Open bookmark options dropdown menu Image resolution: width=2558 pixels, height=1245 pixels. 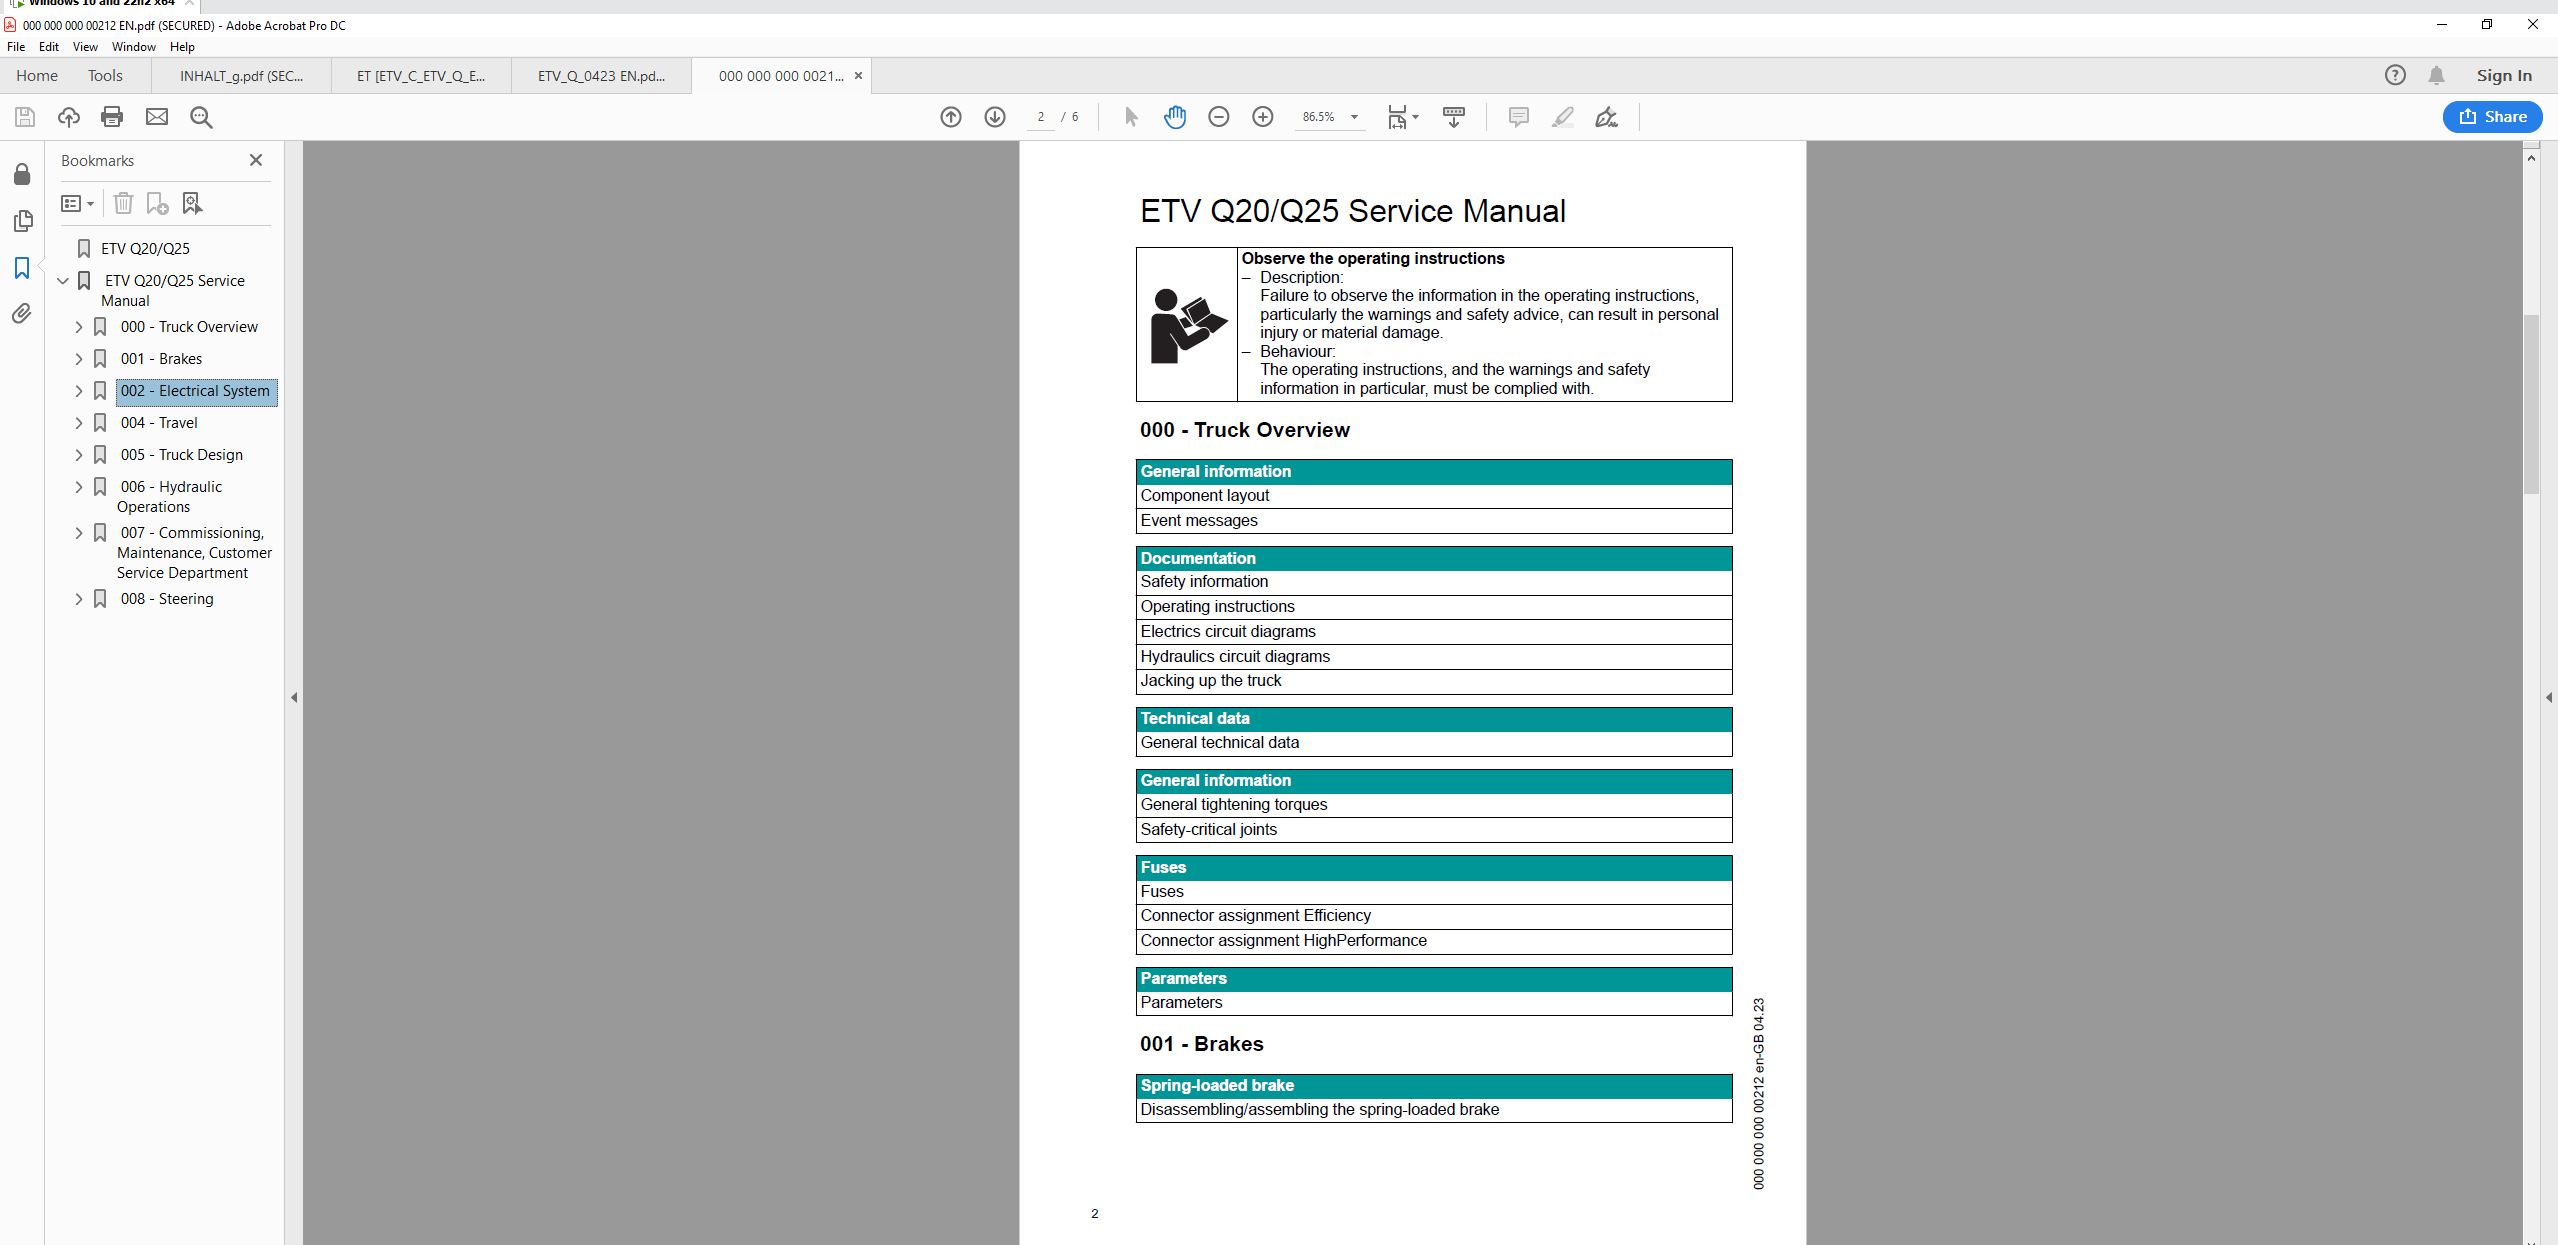pyautogui.click(x=77, y=203)
